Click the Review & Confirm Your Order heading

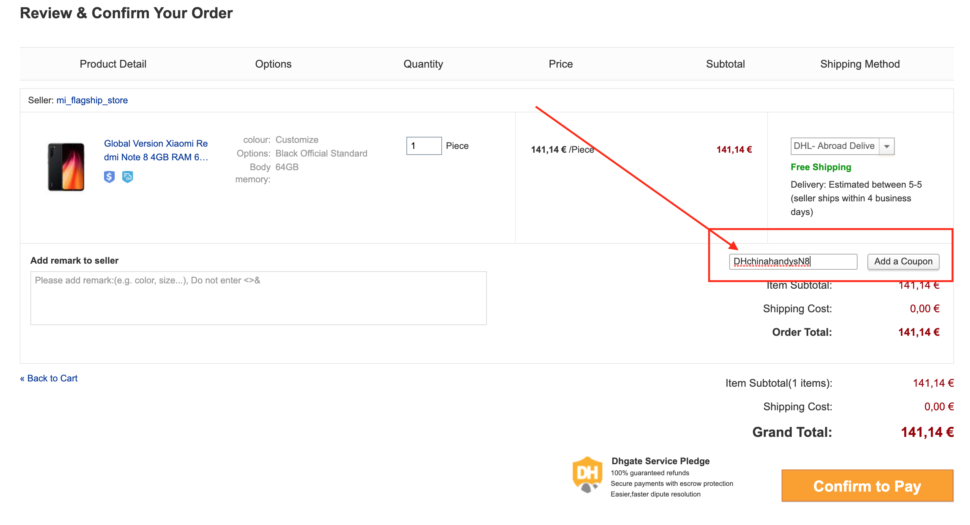point(126,13)
